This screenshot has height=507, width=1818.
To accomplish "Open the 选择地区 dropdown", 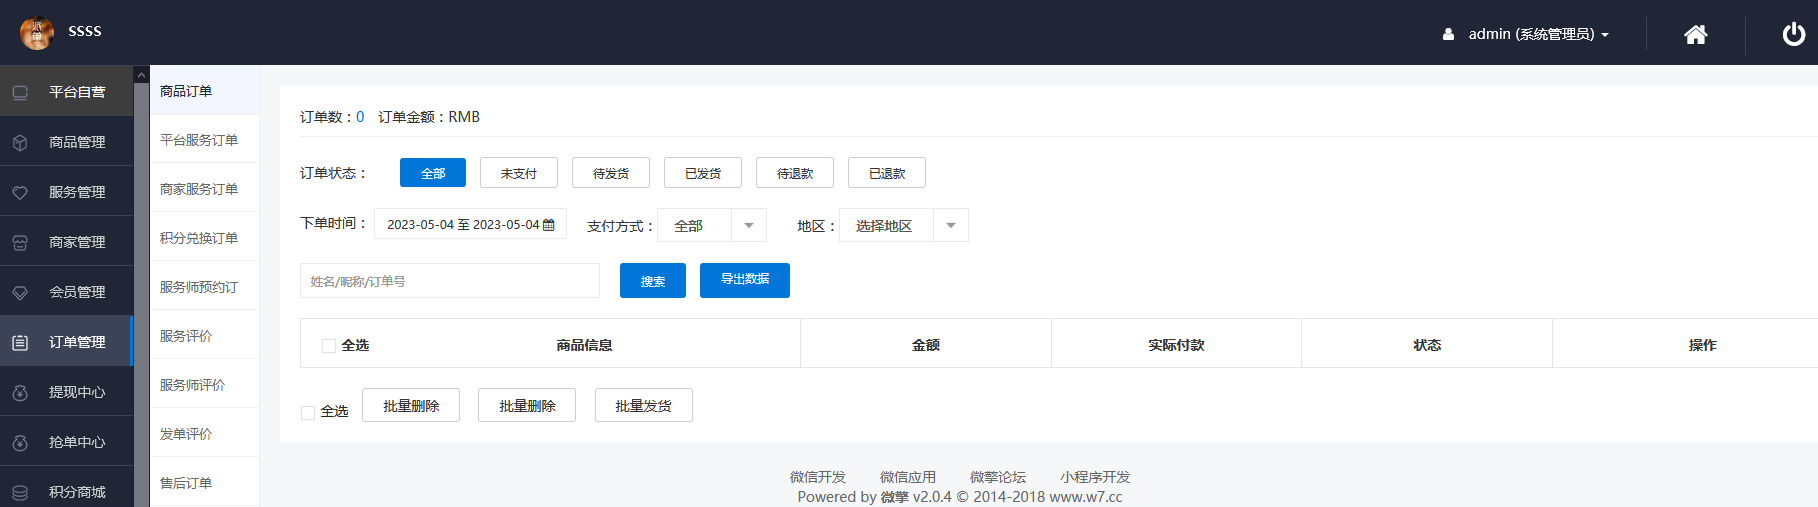I will click(903, 225).
